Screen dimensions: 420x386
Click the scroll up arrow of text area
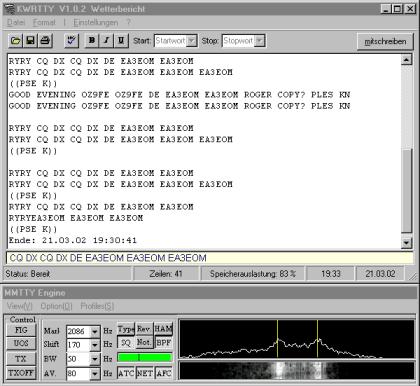click(x=406, y=60)
